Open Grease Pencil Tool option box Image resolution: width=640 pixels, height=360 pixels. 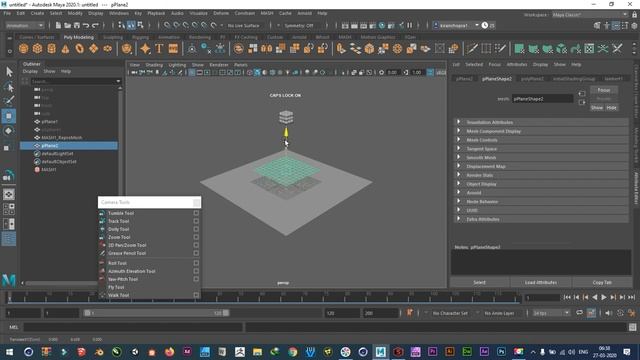[x=196, y=253]
